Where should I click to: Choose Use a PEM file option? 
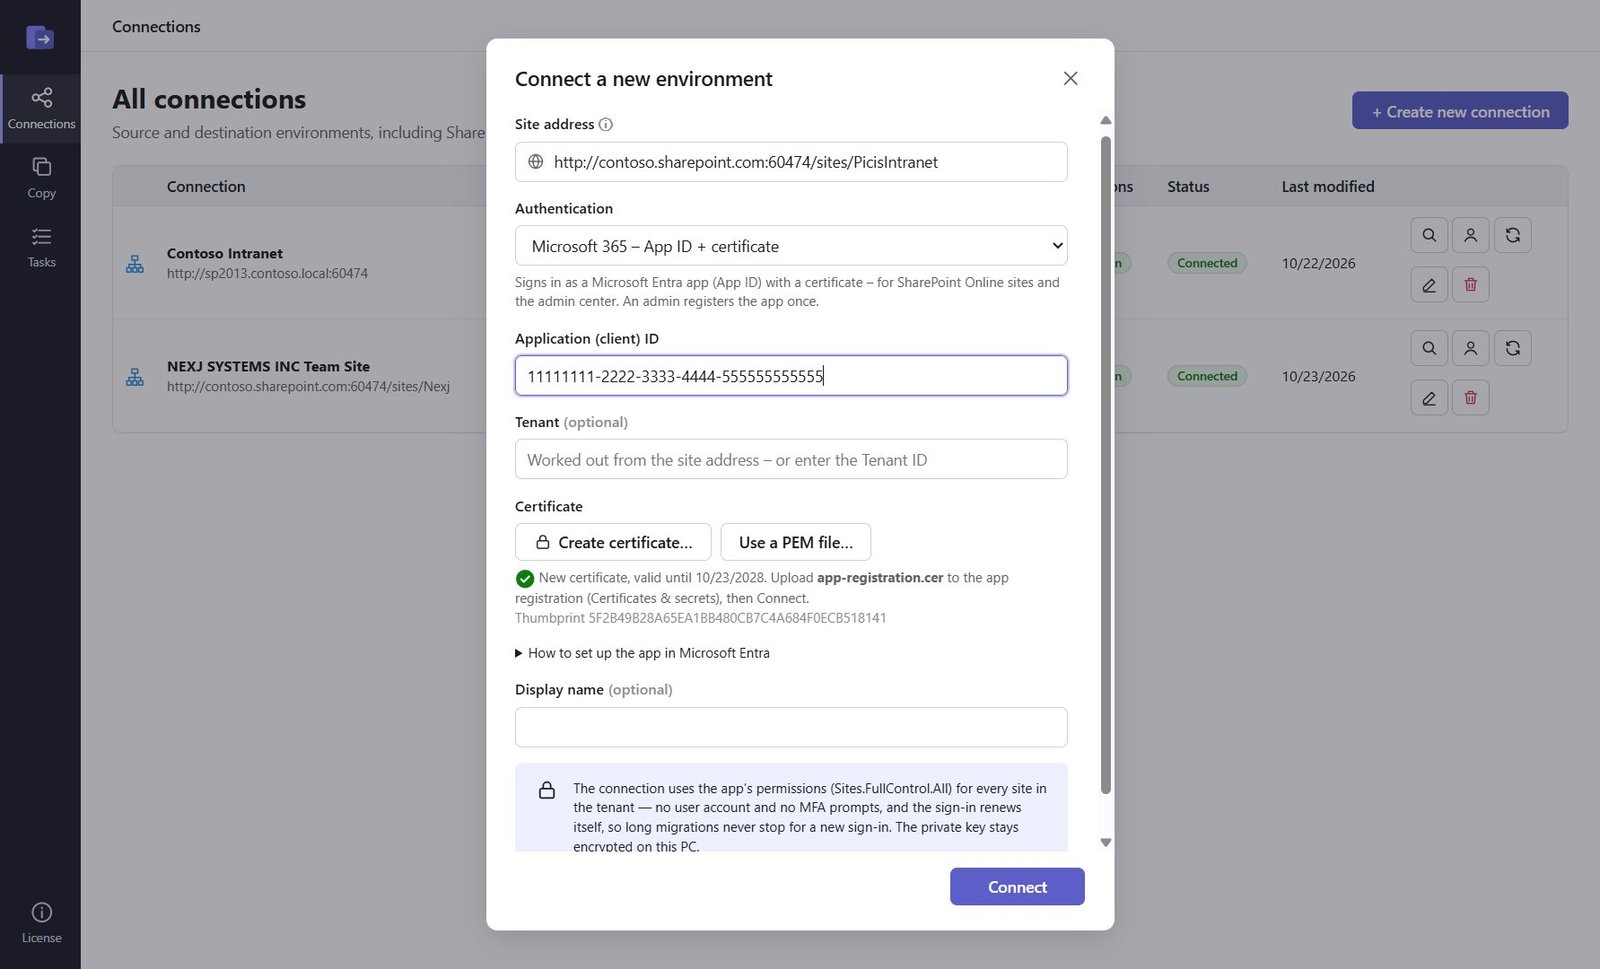(x=796, y=542)
